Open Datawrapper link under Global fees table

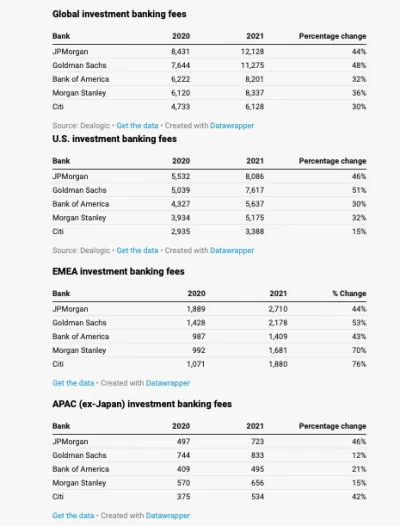click(232, 125)
